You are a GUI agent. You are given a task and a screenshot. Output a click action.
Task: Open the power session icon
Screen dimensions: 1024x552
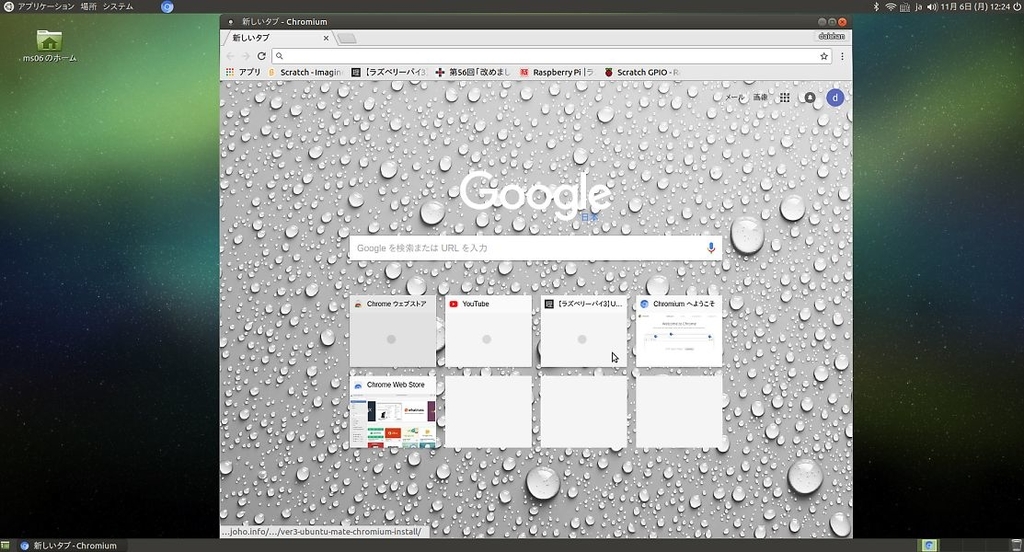tap(1017, 7)
